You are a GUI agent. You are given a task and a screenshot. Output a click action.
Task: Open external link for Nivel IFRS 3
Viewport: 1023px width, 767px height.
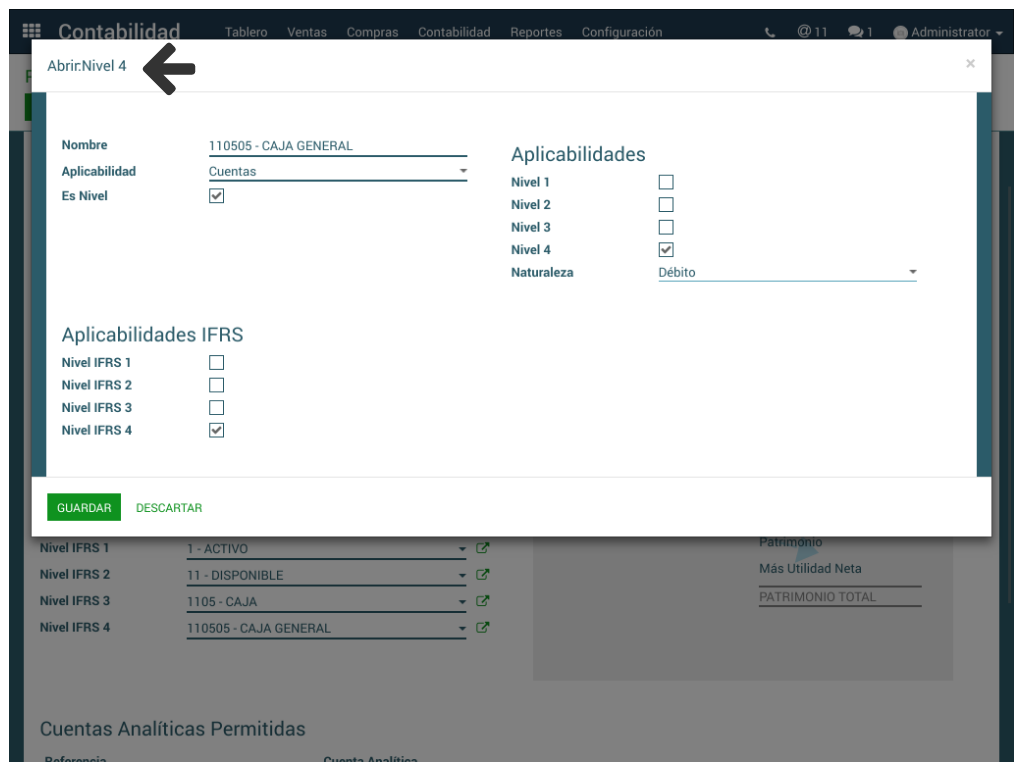(x=482, y=601)
